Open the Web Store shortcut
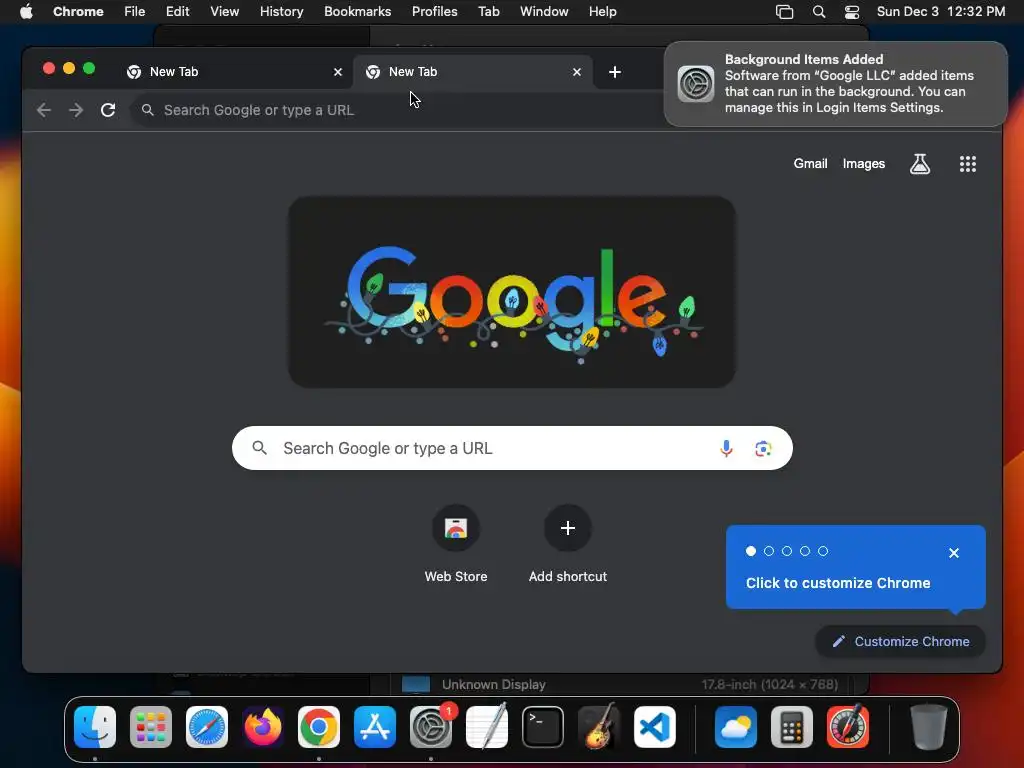The height and width of the screenshot is (768, 1024). tap(456, 544)
